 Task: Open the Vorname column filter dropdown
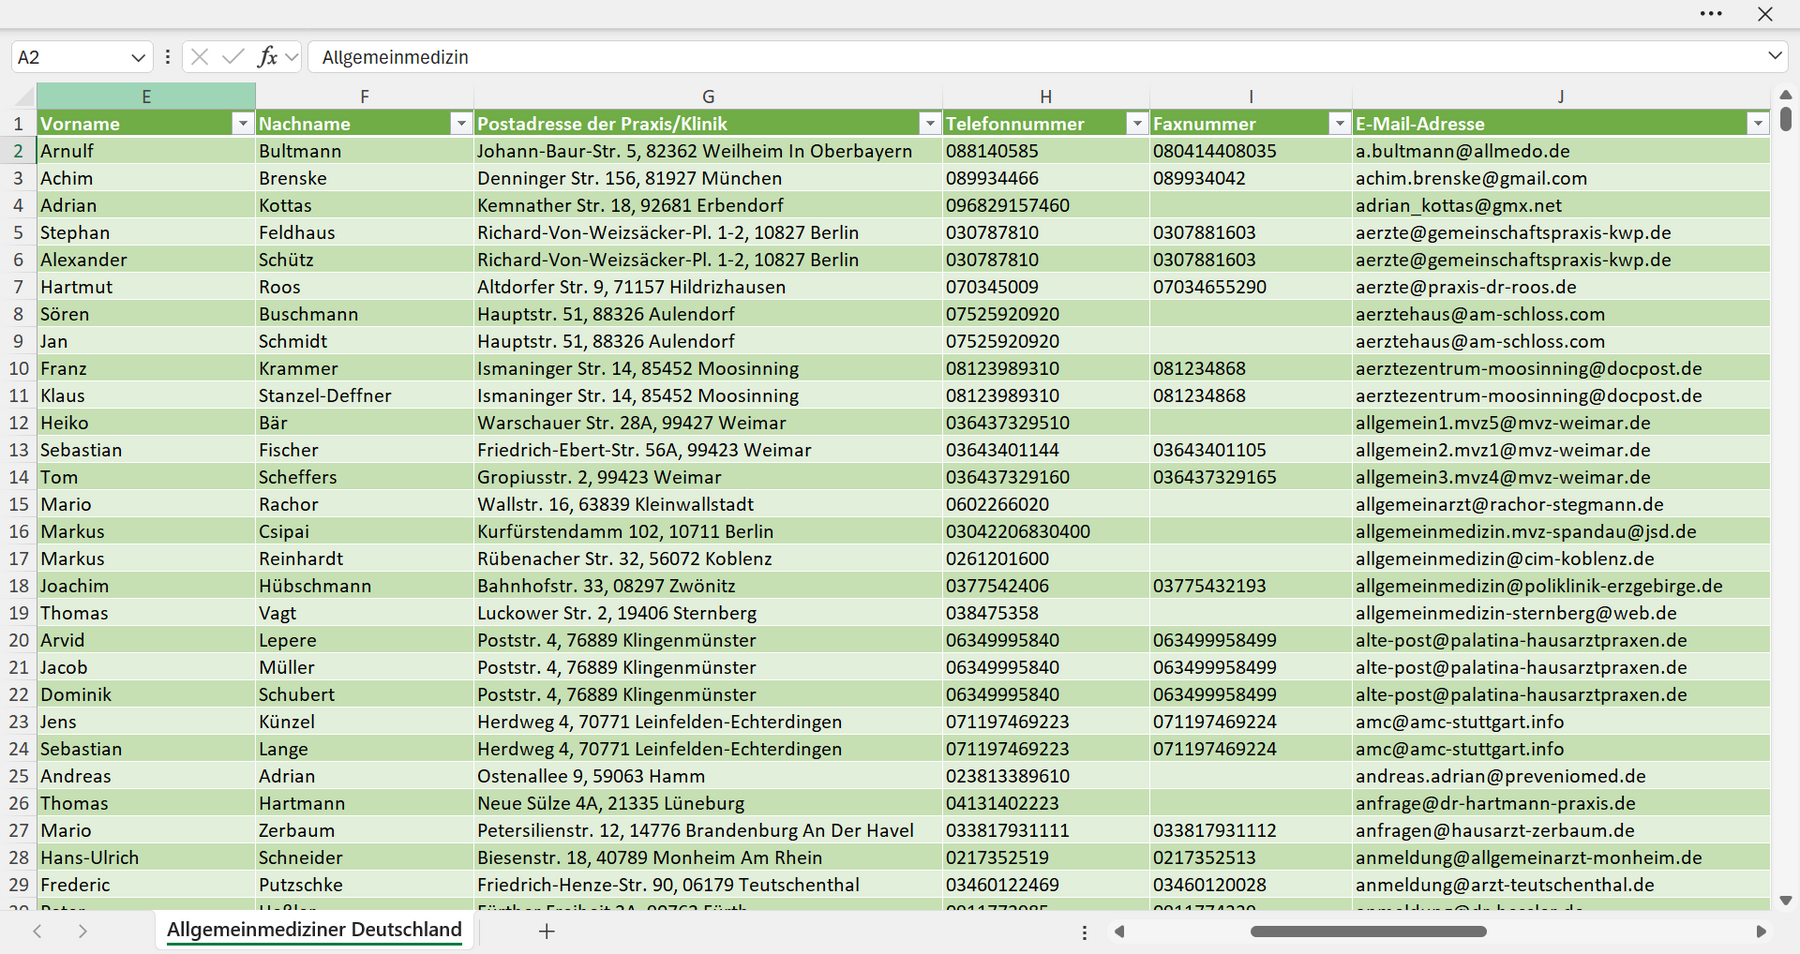pyautogui.click(x=242, y=123)
